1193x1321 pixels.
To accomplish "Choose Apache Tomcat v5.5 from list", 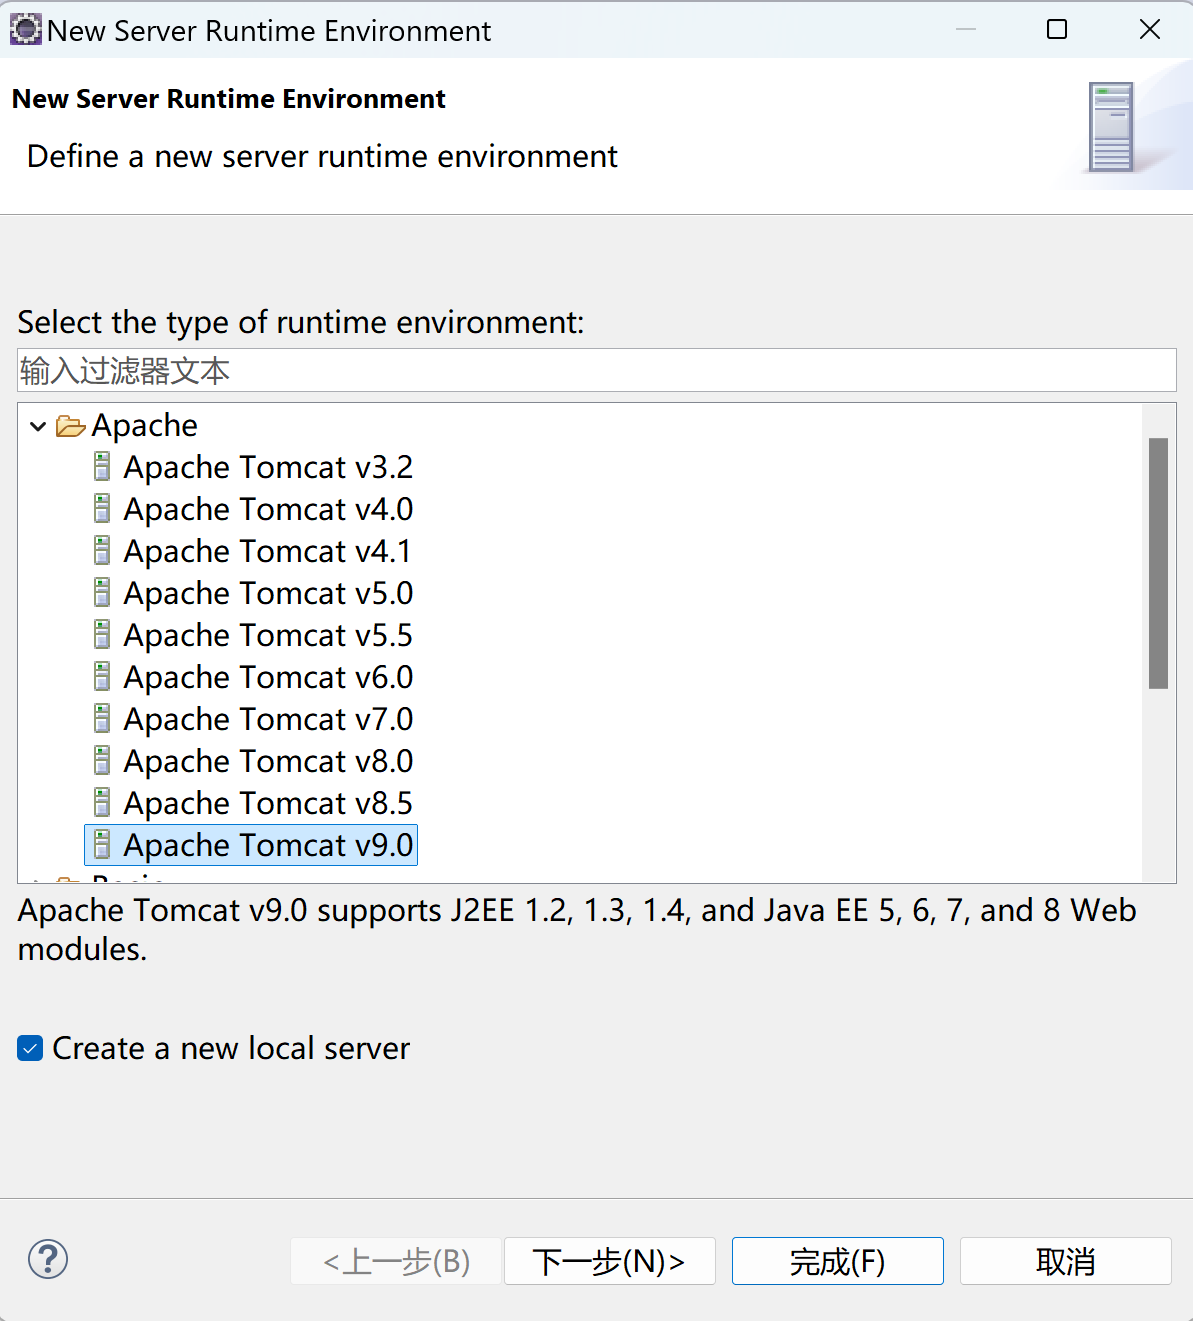I will (268, 635).
